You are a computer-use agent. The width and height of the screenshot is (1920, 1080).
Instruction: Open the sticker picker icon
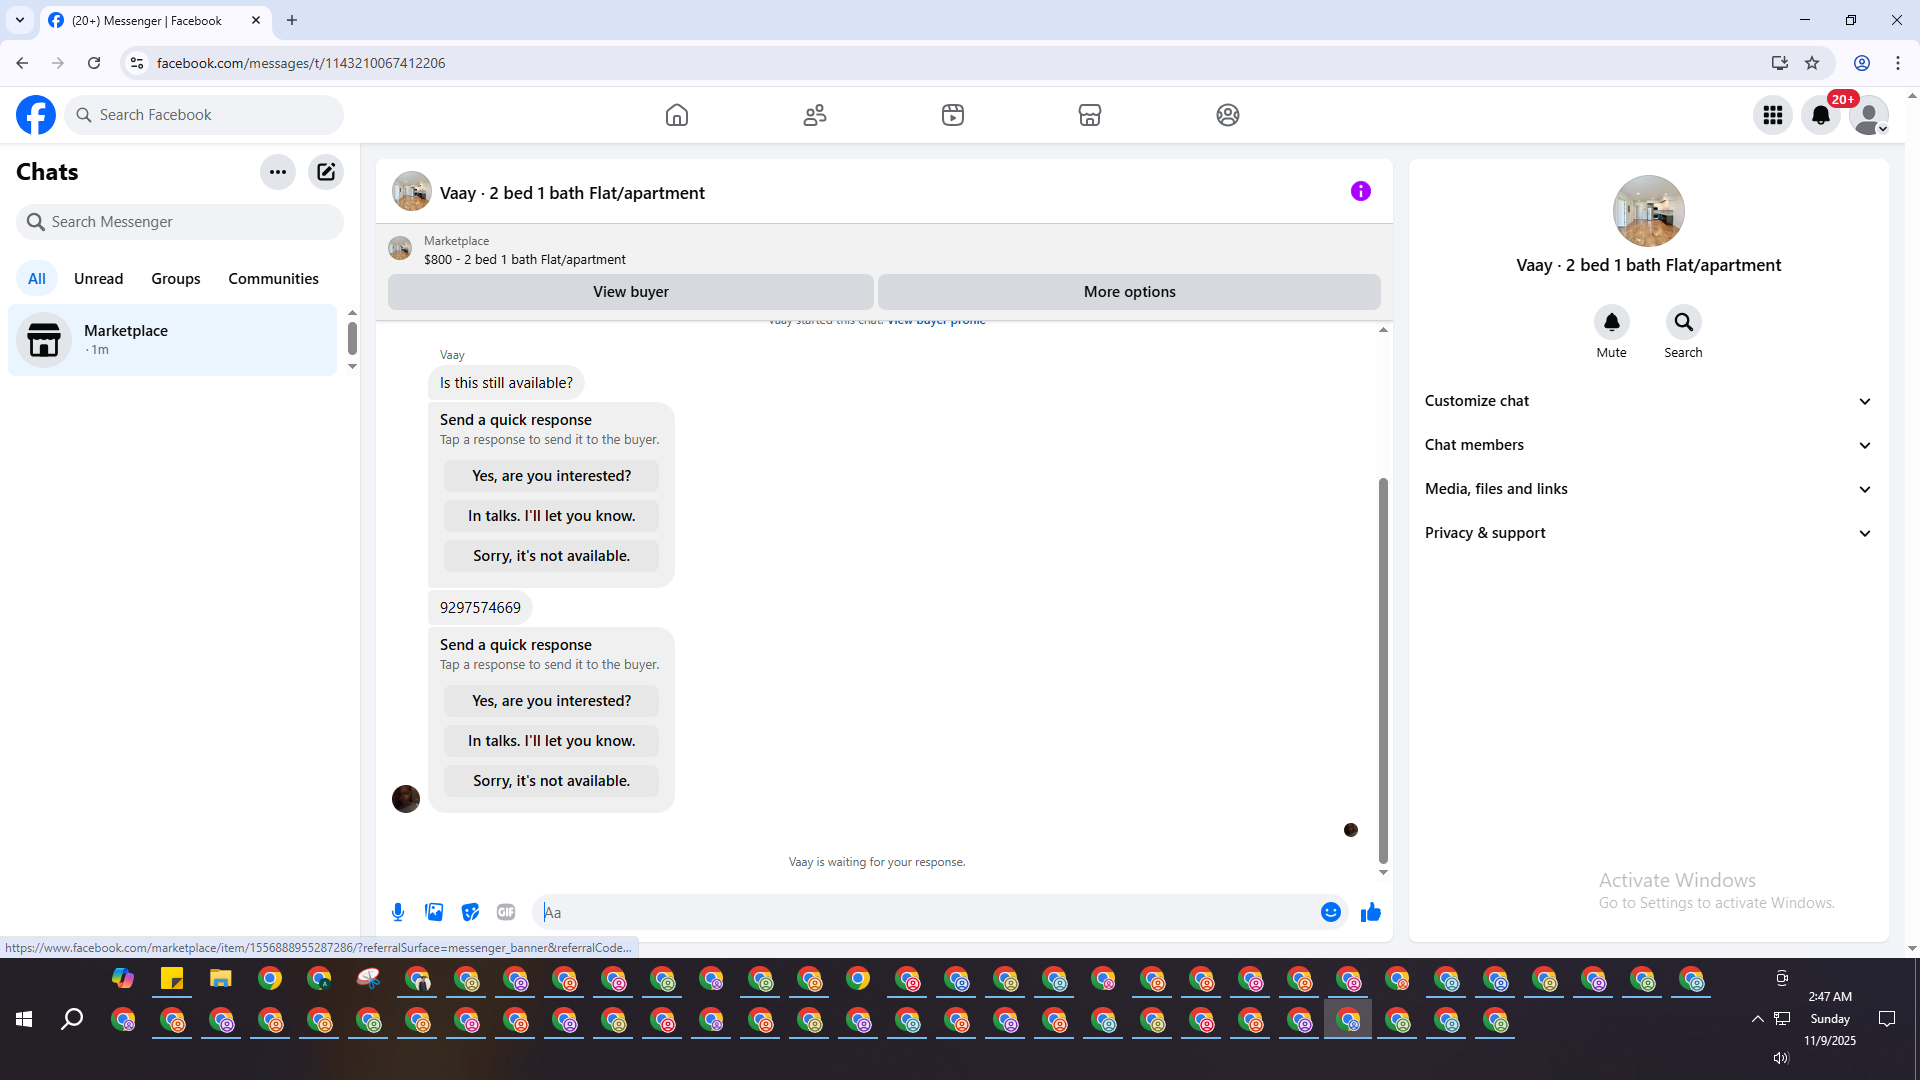(x=470, y=912)
